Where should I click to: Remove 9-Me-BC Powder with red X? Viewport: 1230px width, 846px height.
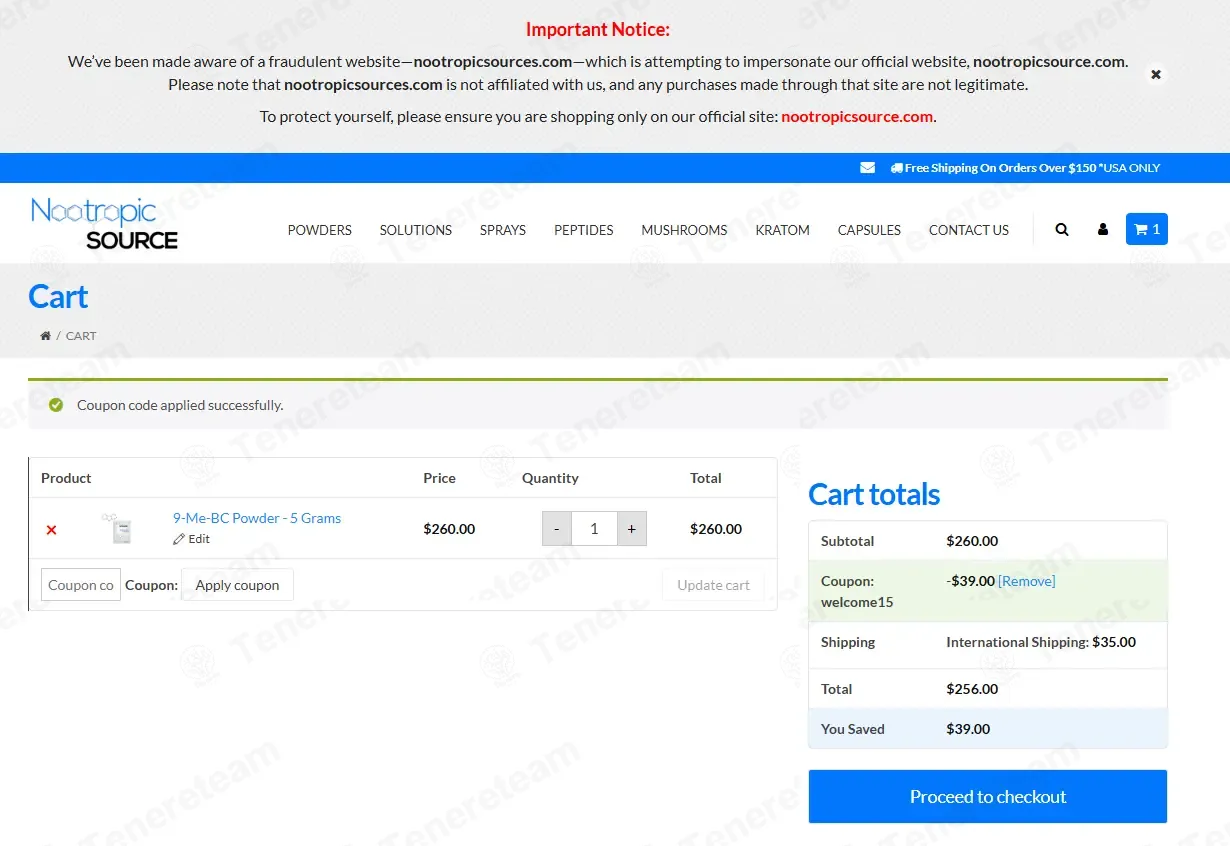[x=51, y=529]
